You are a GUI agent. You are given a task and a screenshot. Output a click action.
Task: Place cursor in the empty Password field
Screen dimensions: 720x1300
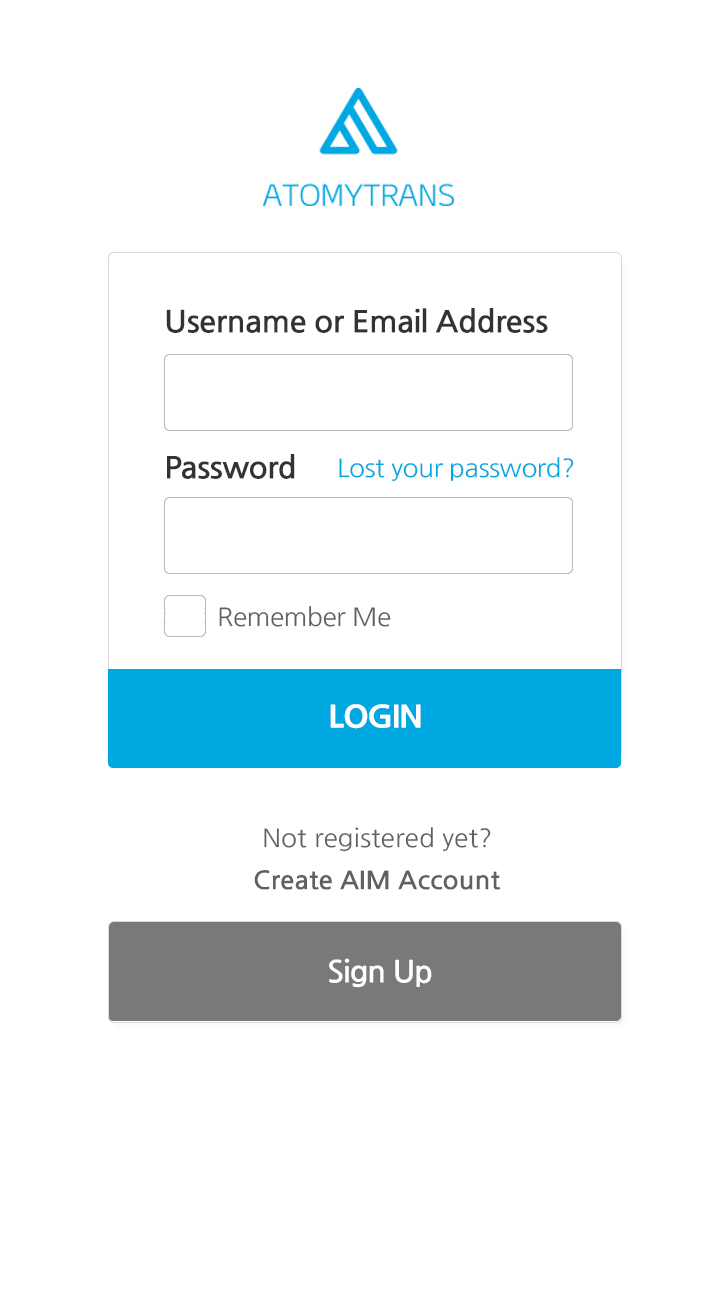pyautogui.click(x=368, y=535)
